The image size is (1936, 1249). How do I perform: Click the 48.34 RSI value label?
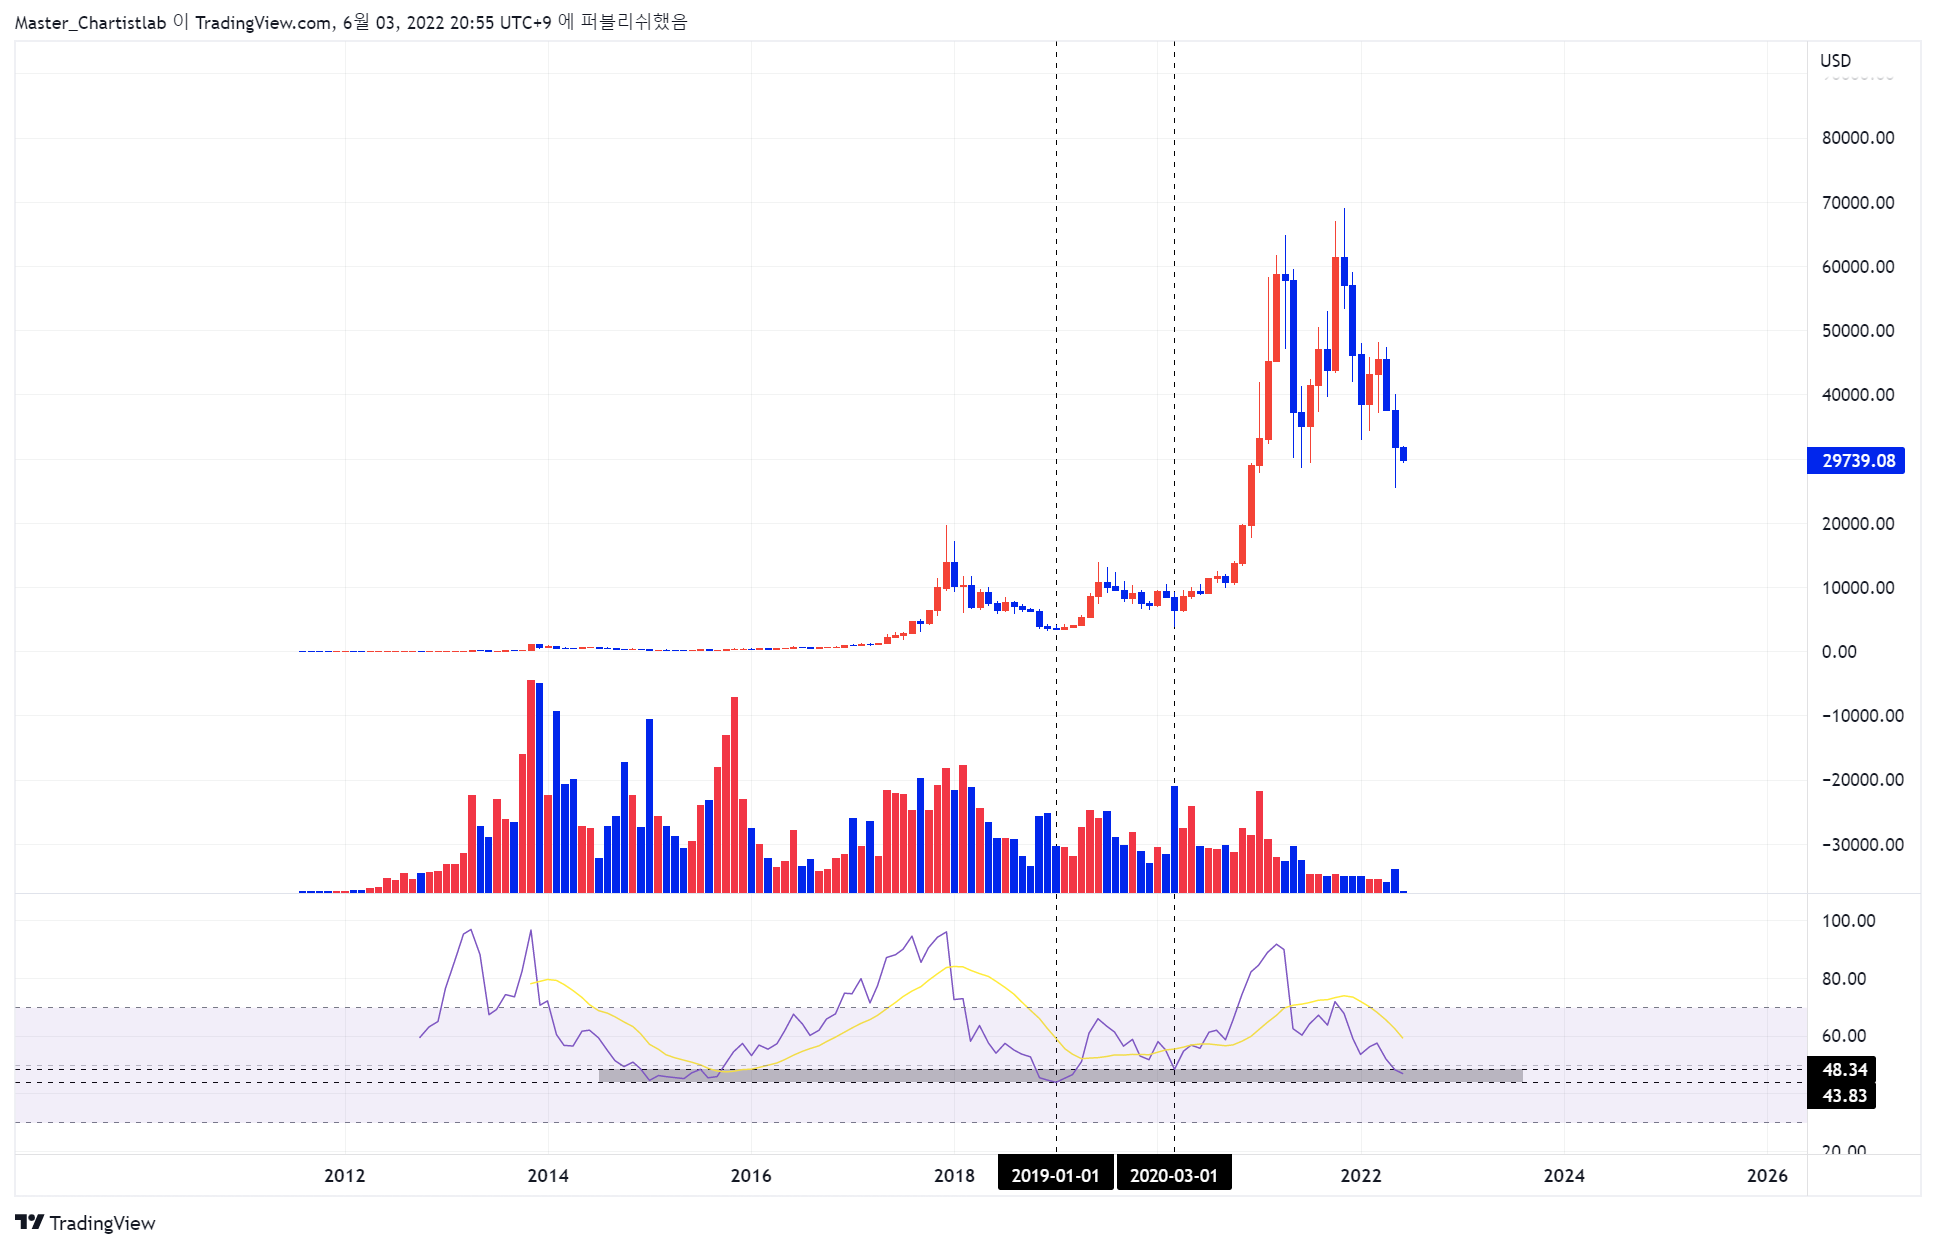[1842, 1070]
